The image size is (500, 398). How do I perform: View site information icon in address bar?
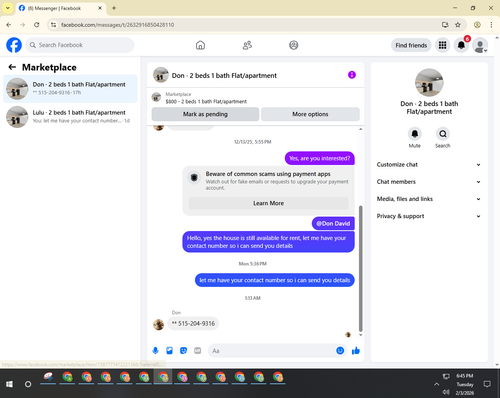(x=53, y=25)
